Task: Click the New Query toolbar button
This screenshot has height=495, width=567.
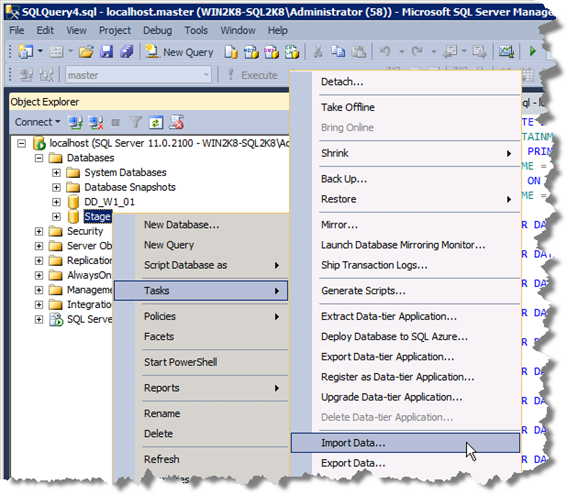Action: click(179, 52)
